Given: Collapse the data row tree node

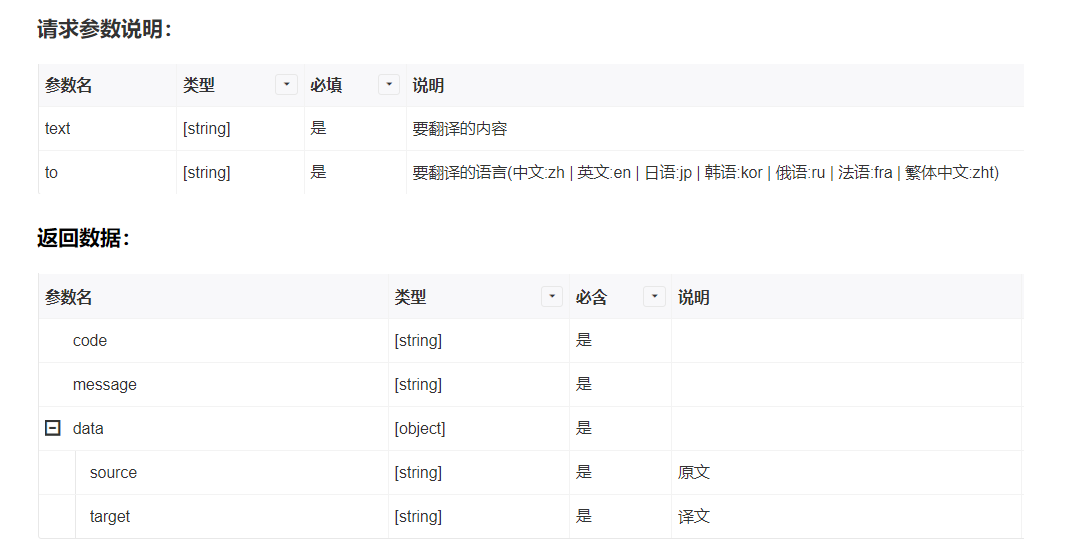Looking at the screenshot, I should pos(53,428).
